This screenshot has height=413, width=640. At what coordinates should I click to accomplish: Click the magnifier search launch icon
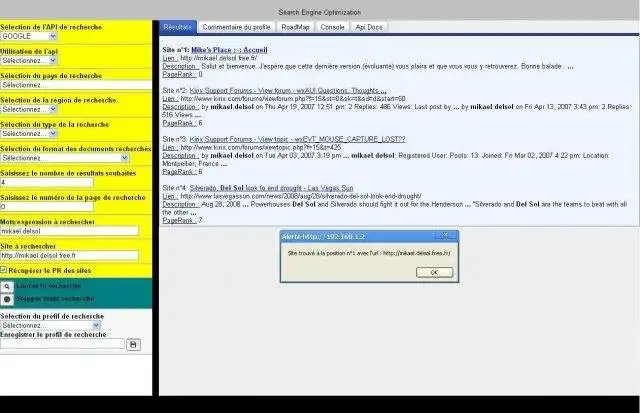(7, 286)
